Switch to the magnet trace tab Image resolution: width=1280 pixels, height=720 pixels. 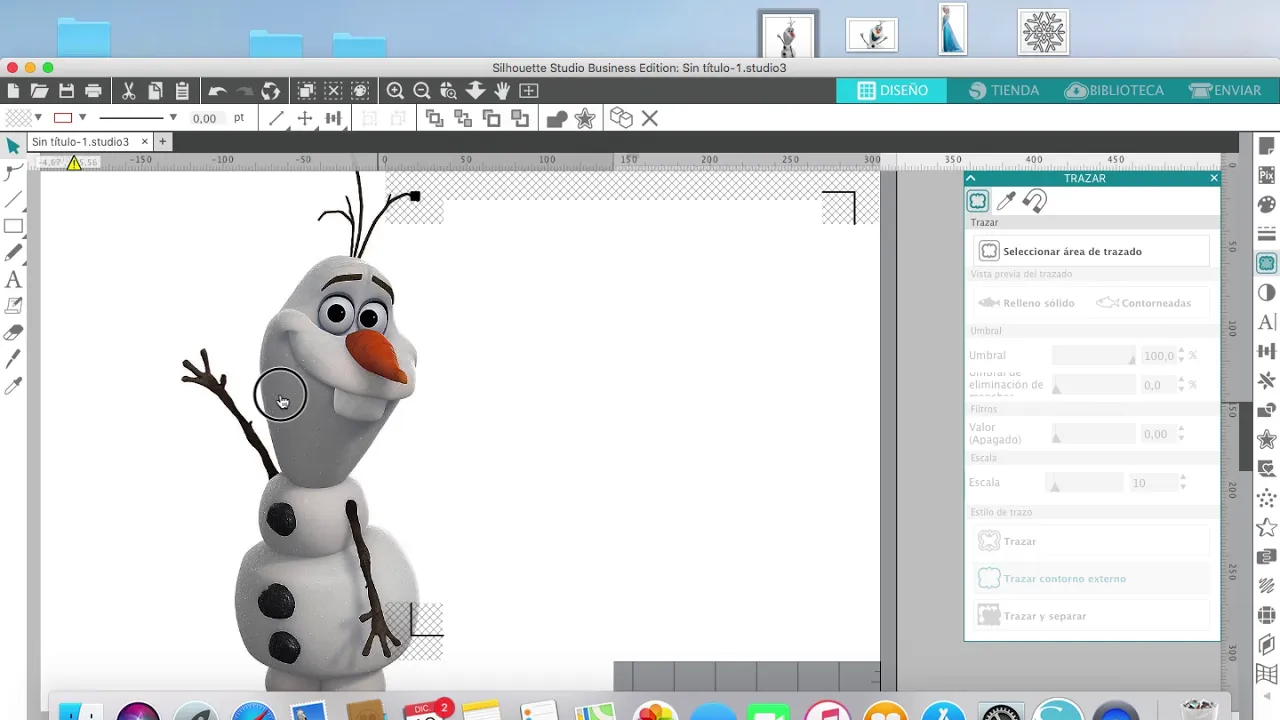1034,201
